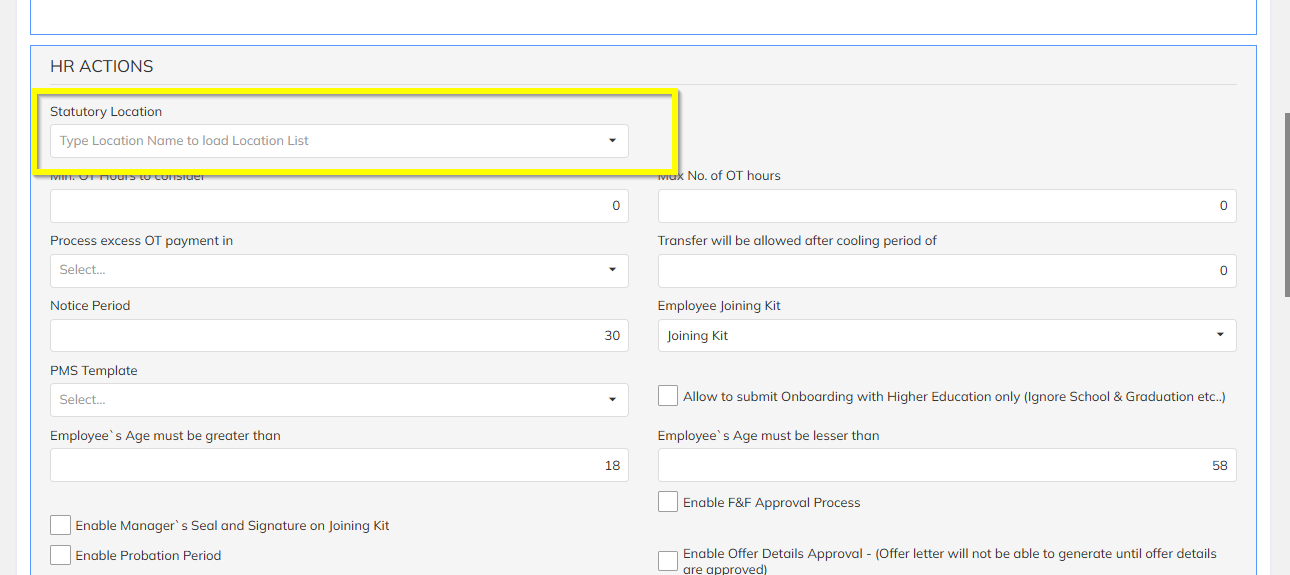Click the Min. OT Hours input field

pos(339,206)
